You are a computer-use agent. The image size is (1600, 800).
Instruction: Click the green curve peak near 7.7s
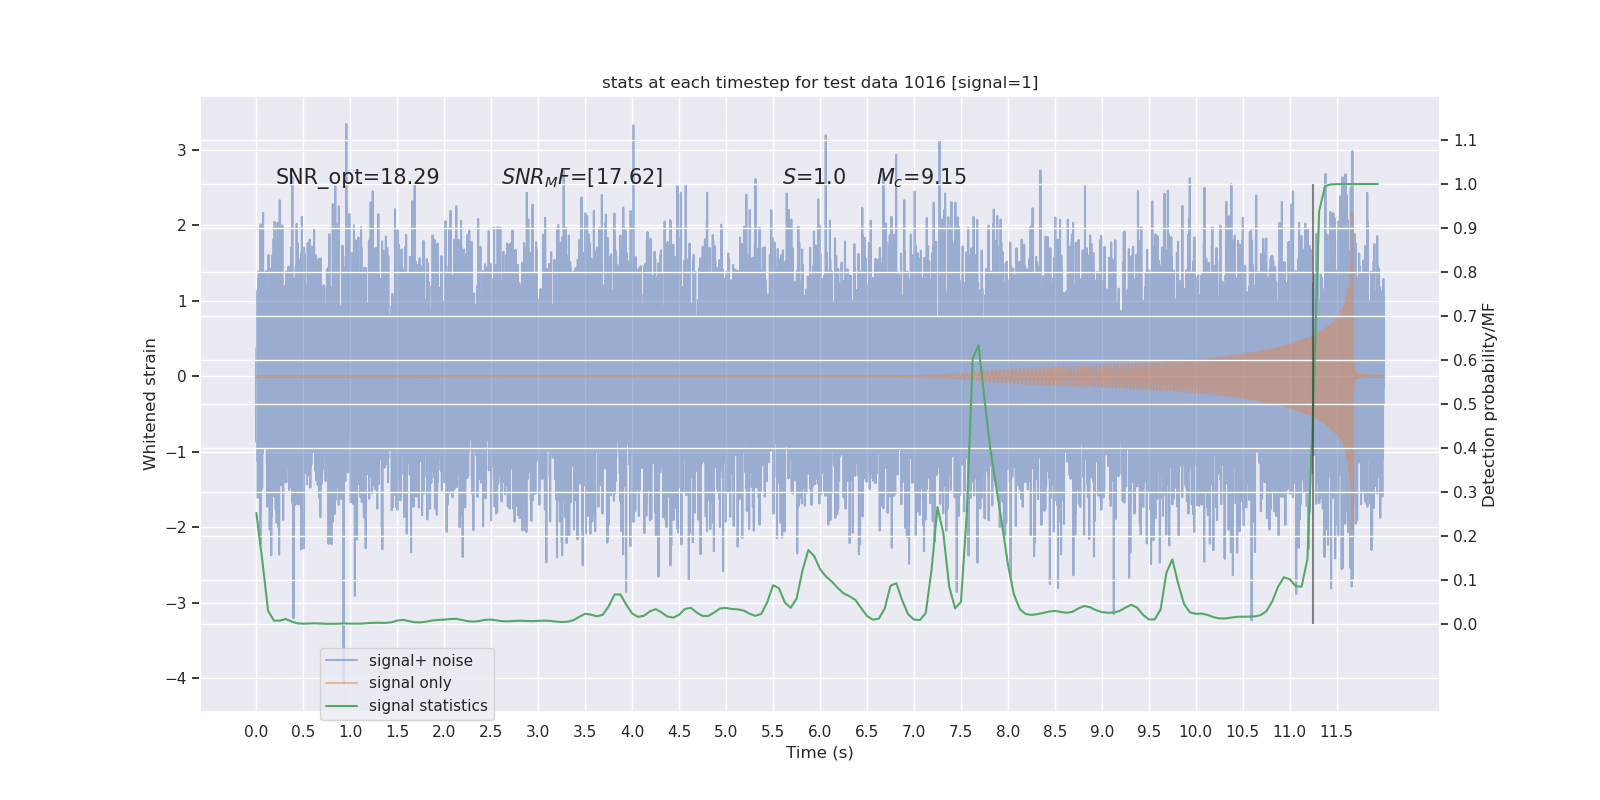coord(978,346)
